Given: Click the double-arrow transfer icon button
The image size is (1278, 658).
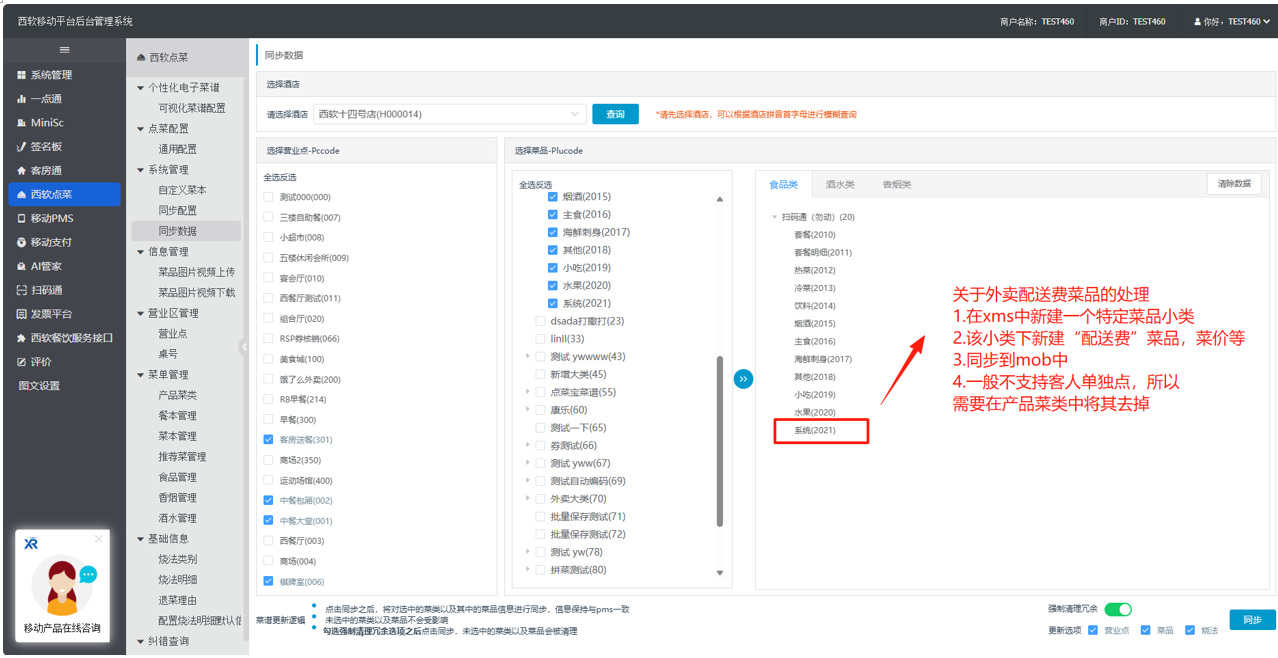Looking at the screenshot, I should [x=743, y=379].
